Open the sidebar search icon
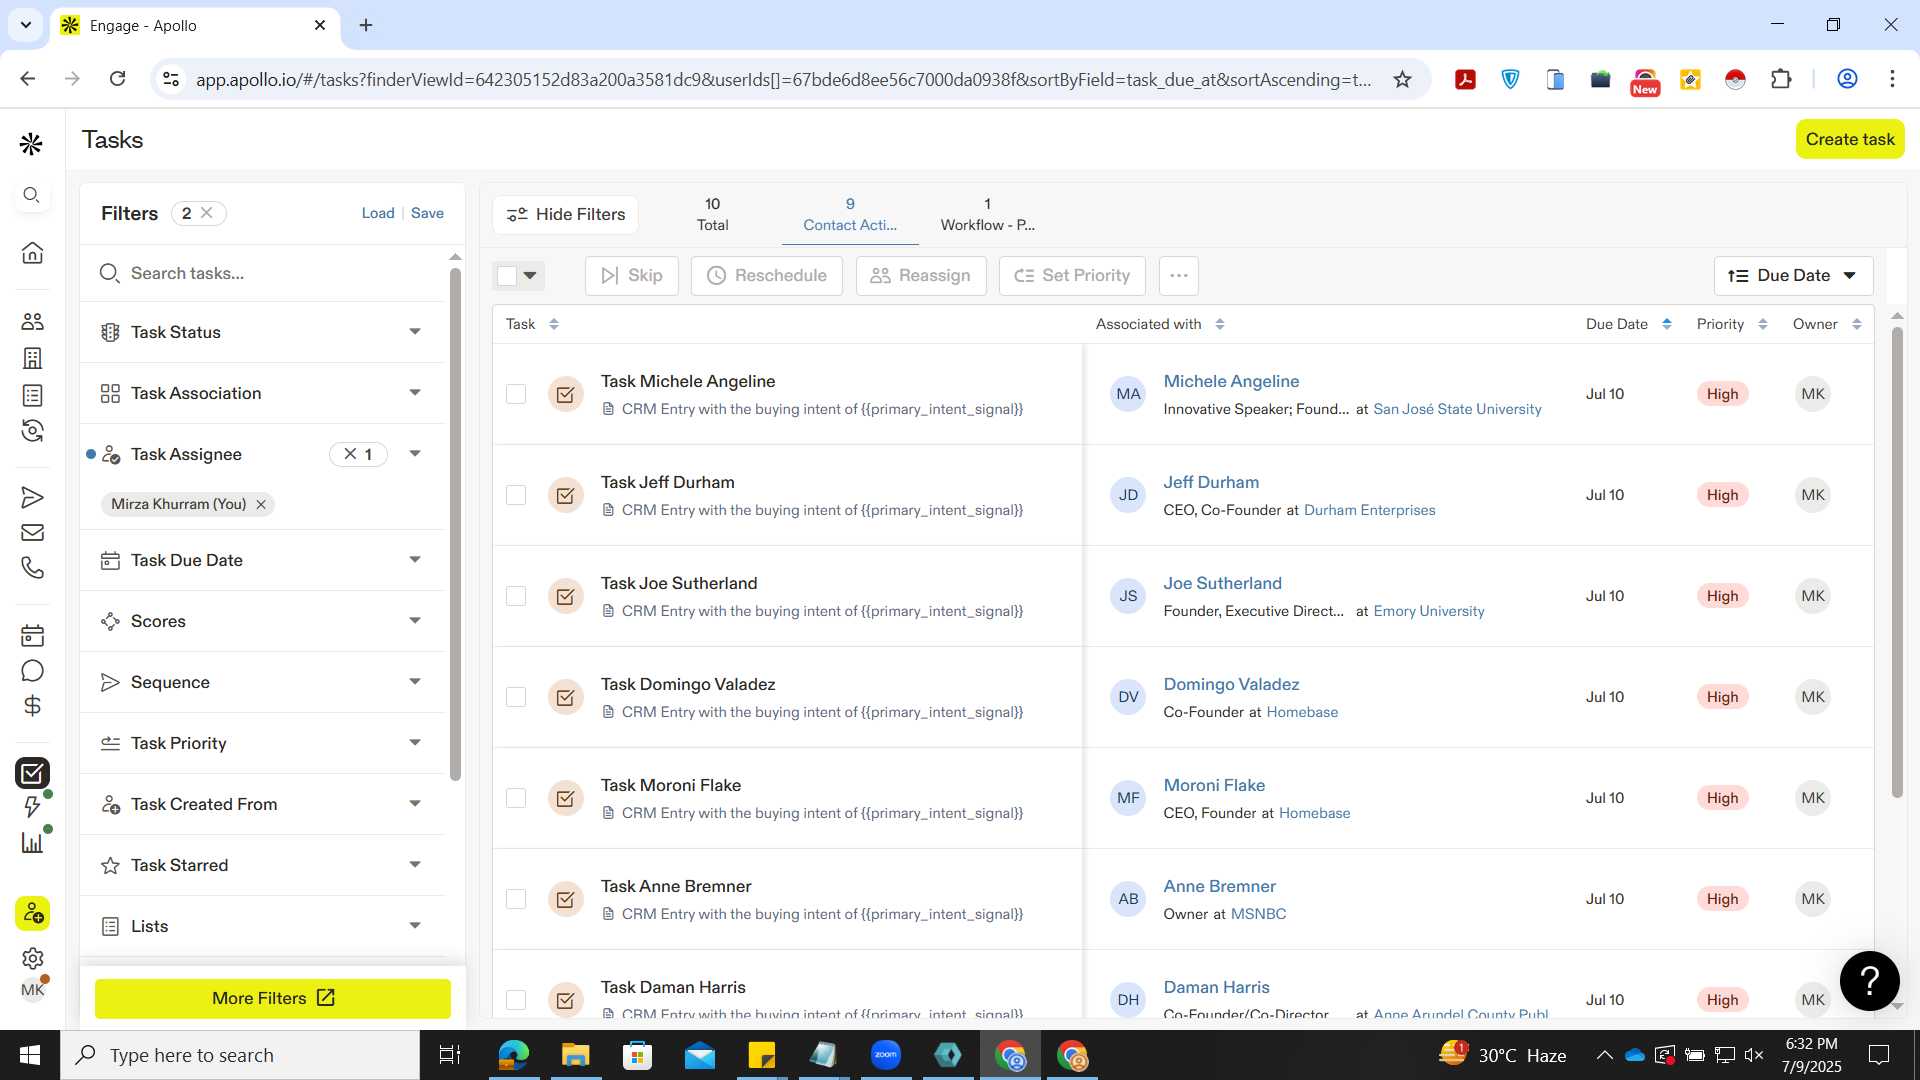1920x1080 pixels. [32, 195]
